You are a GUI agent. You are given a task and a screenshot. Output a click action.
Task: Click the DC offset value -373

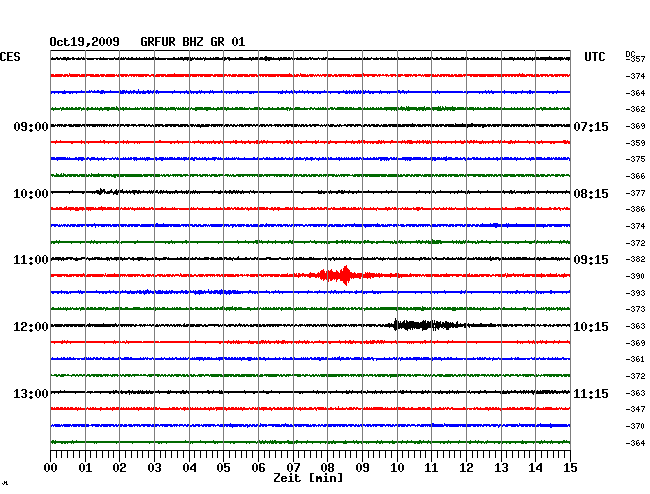click(x=635, y=309)
